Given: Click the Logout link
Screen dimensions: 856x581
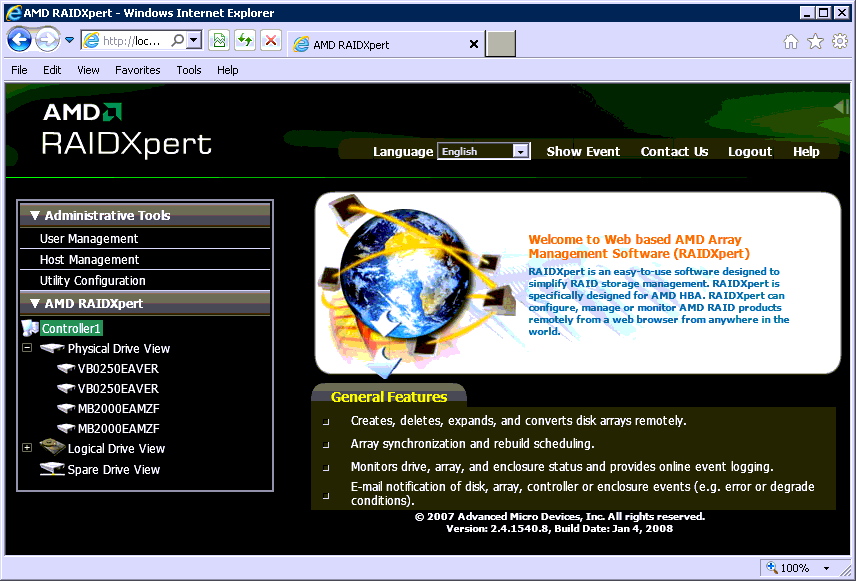Looking at the screenshot, I should coord(750,152).
